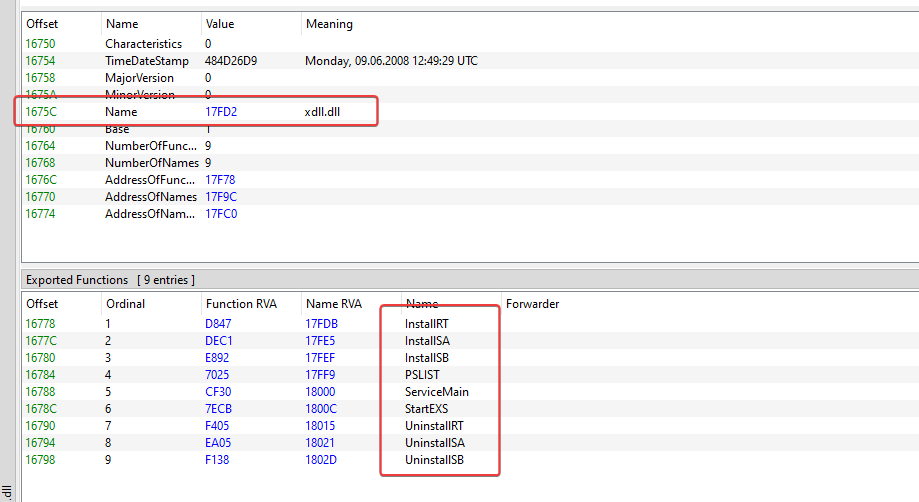Click export offset 16778

pos(40,324)
